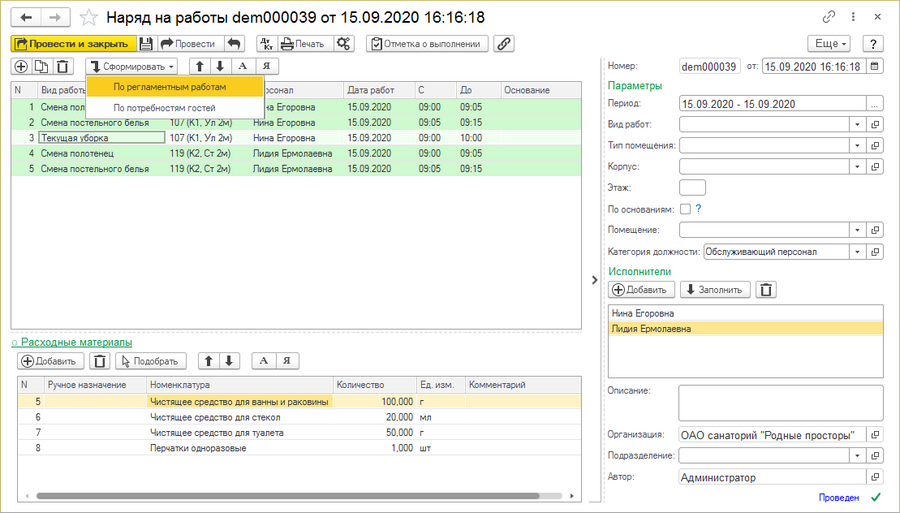Click the related documents link icon in toolbar
The image size is (900, 513).
[x=505, y=44]
